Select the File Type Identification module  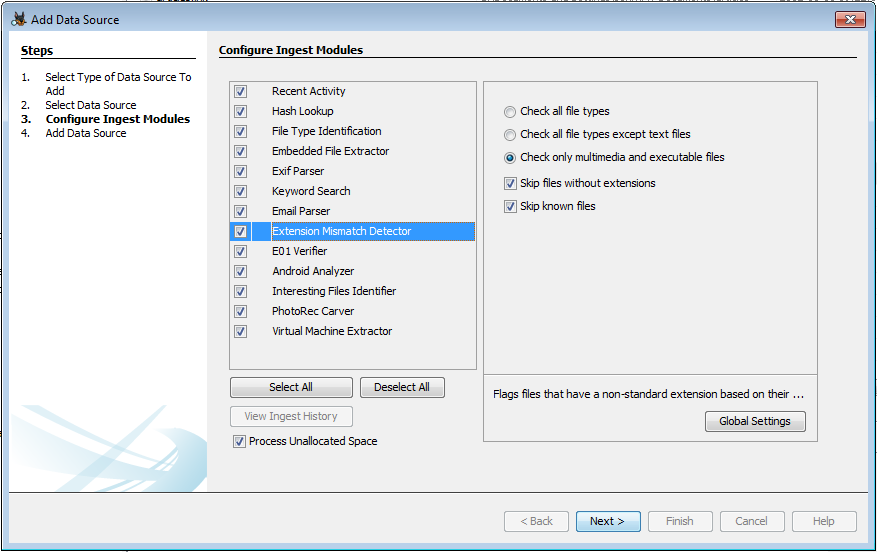326,132
